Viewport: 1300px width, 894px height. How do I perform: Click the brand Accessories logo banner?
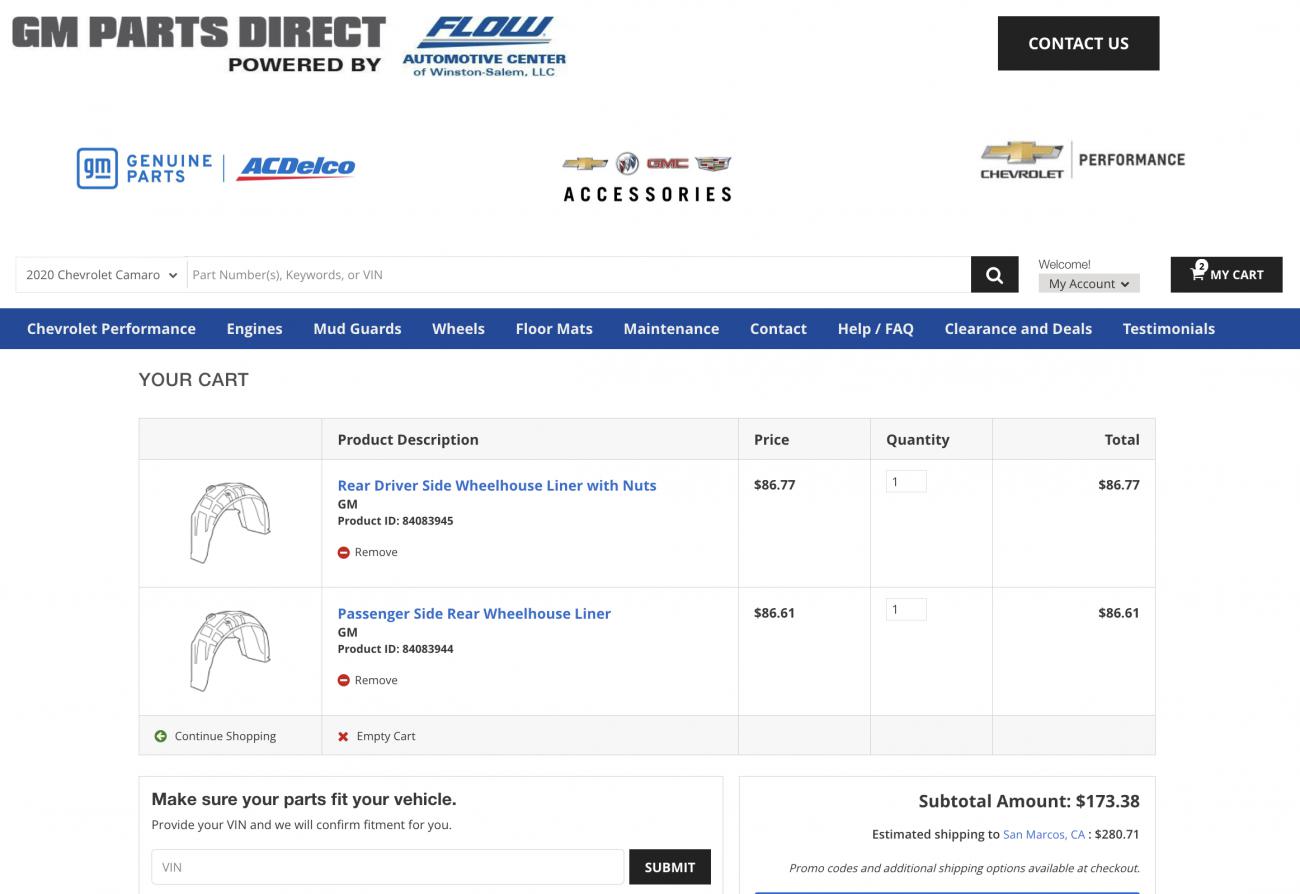pyautogui.click(x=647, y=178)
